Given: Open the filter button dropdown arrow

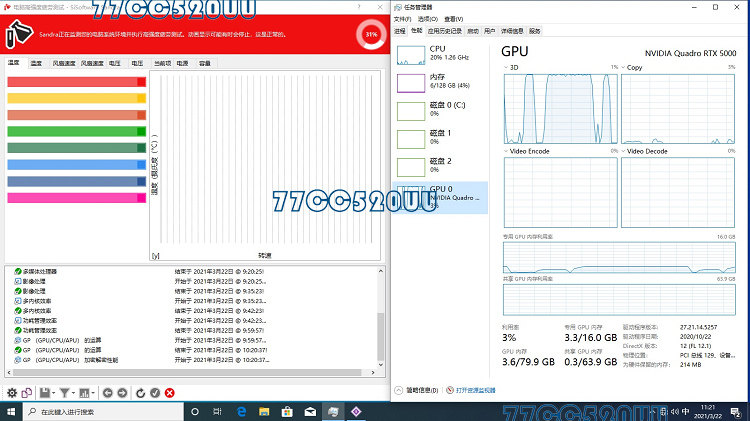Looking at the screenshot, I should pyautogui.click(x=73, y=393).
